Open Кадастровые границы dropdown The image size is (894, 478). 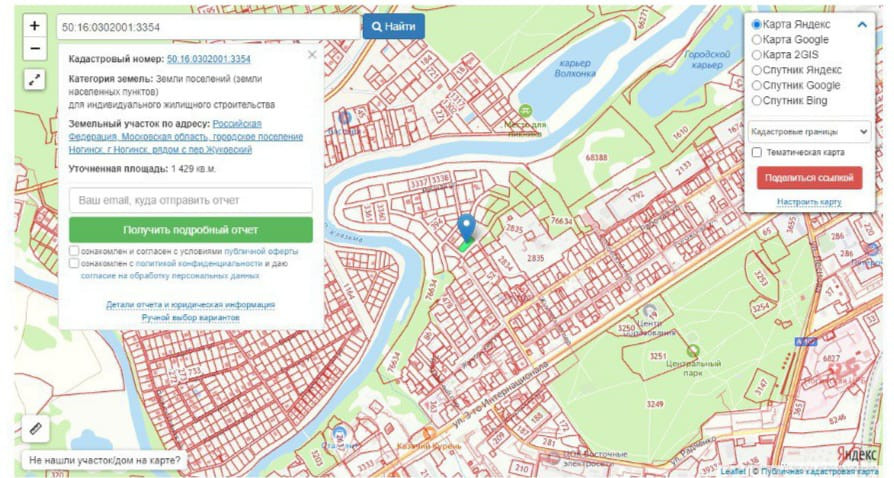pos(810,132)
